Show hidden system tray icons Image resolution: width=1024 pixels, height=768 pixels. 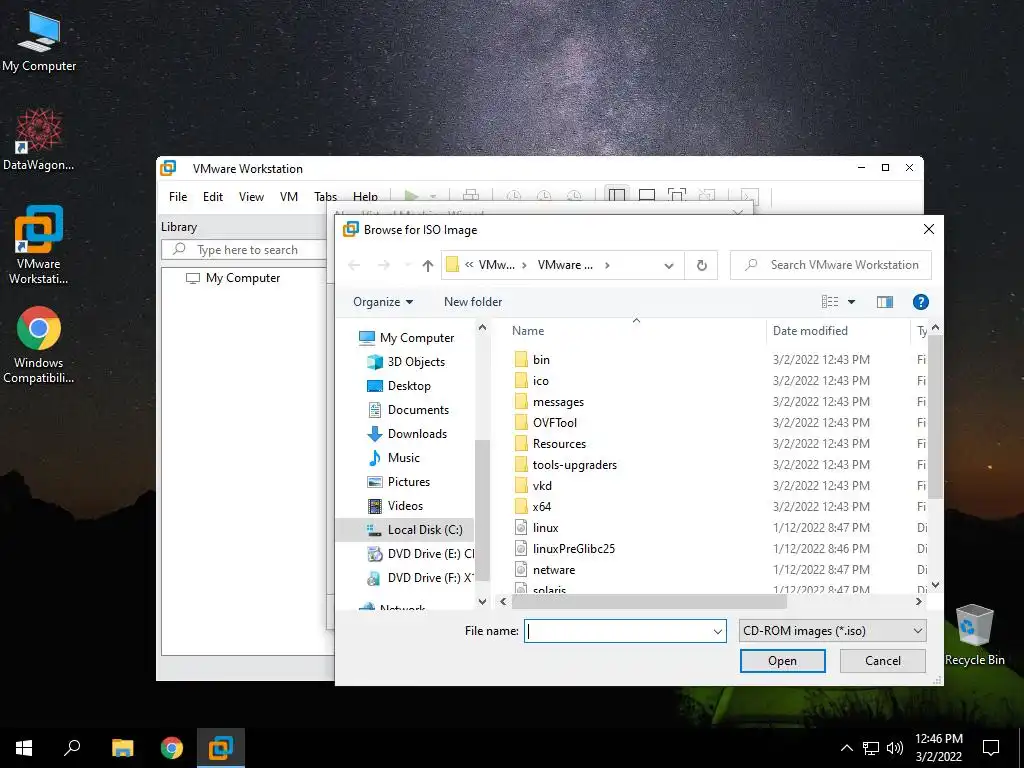click(x=846, y=748)
